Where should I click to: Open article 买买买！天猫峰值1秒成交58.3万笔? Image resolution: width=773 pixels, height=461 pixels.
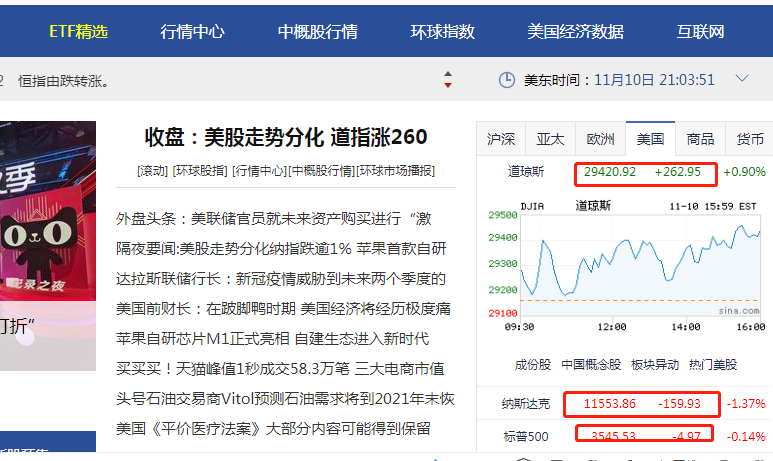280,369
